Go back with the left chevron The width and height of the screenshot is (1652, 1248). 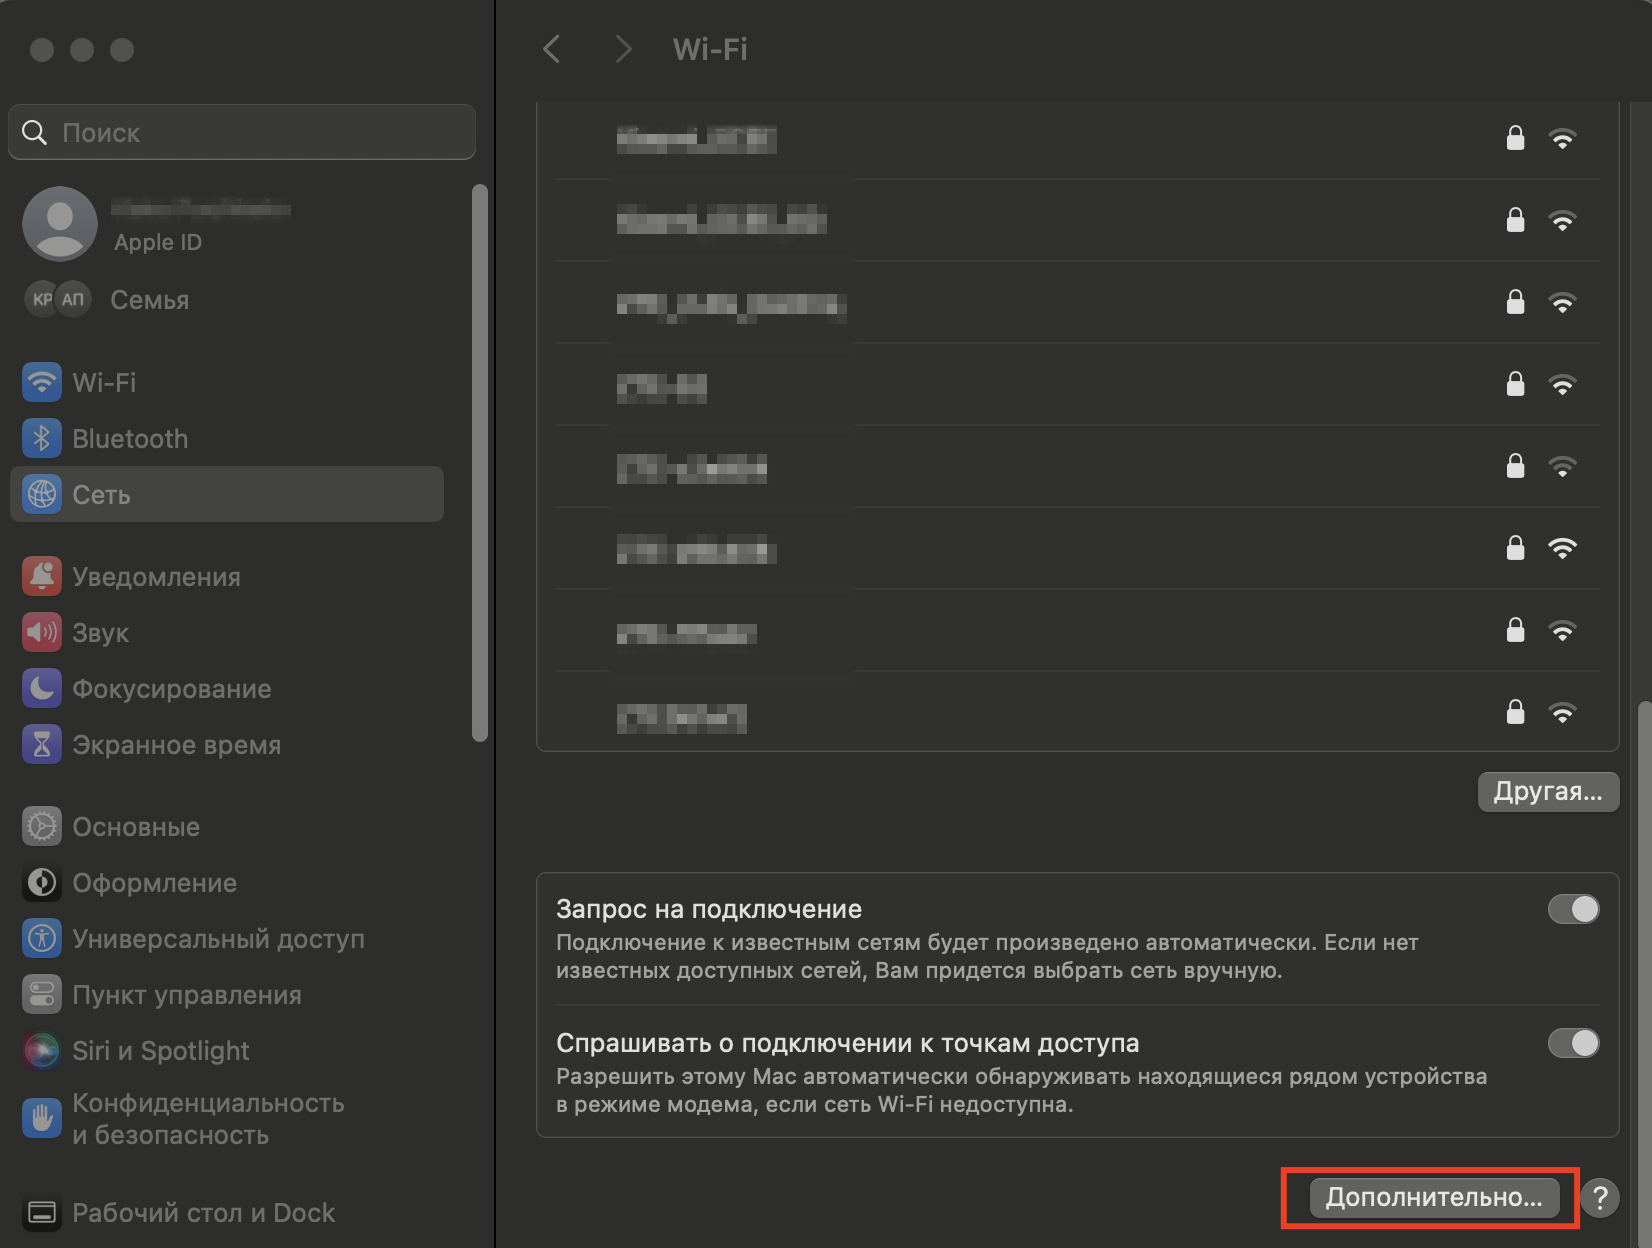tap(551, 49)
